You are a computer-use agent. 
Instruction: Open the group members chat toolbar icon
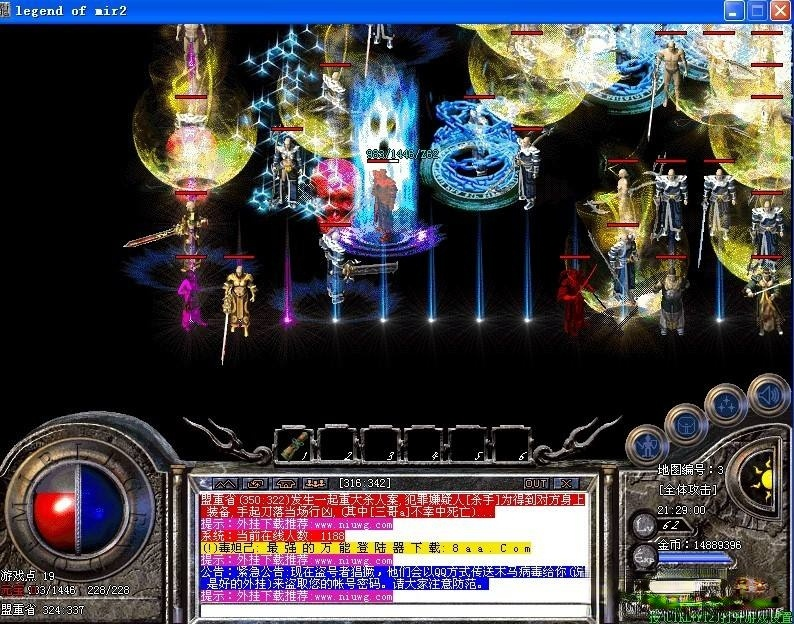point(315,483)
